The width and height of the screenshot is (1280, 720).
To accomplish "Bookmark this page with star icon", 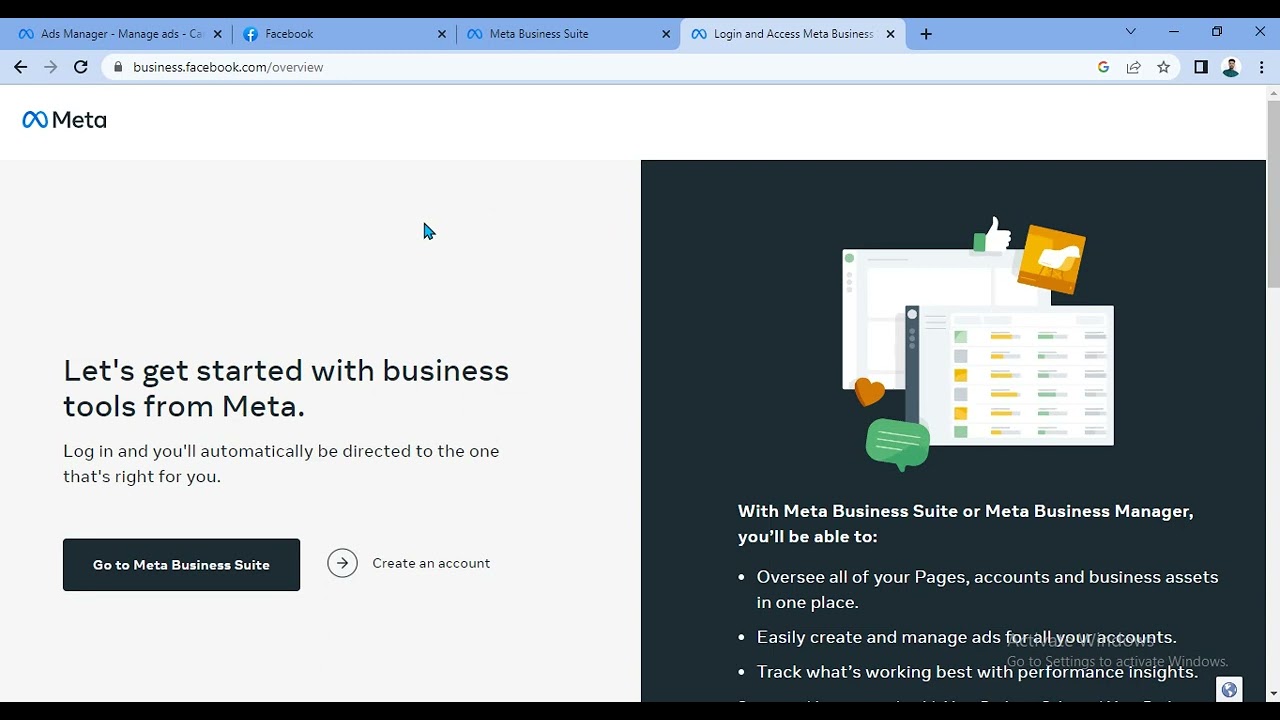I will pyautogui.click(x=1164, y=67).
